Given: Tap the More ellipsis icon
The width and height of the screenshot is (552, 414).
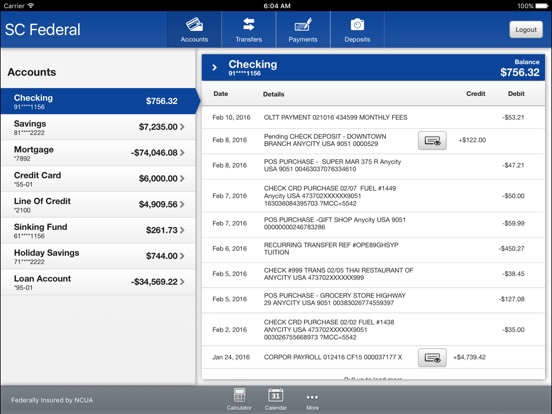Looking at the screenshot, I should [312, 397].
